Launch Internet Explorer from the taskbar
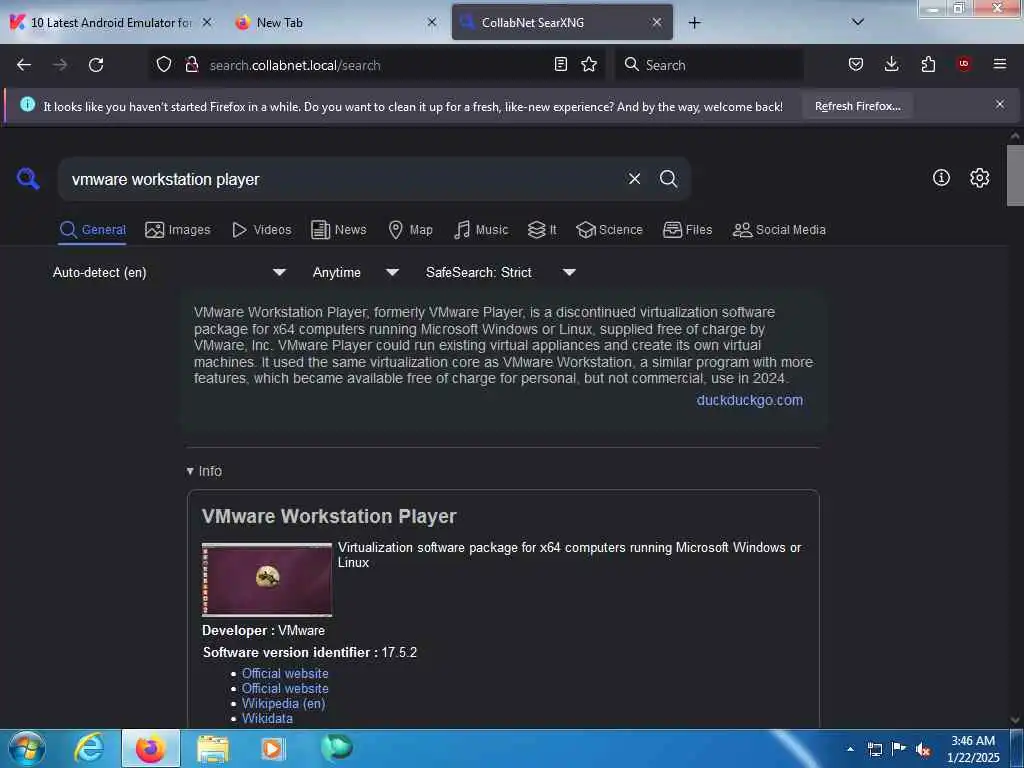This screenshot has height=768, width=1024. click(x=89, y=748)
